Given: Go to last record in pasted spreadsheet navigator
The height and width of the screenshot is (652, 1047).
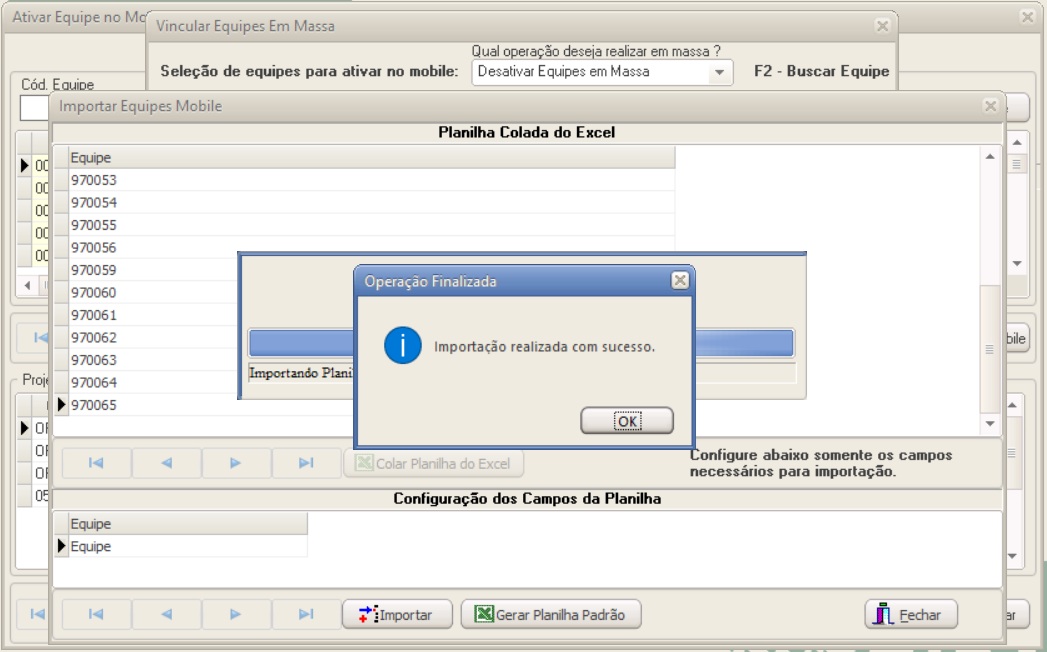Looking at the screenshot, I should [306, 463].
